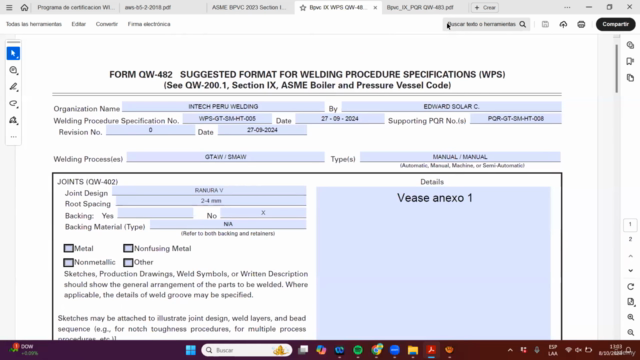Click the Revision No. field
The image size is (640, 360).
point(150,130)
